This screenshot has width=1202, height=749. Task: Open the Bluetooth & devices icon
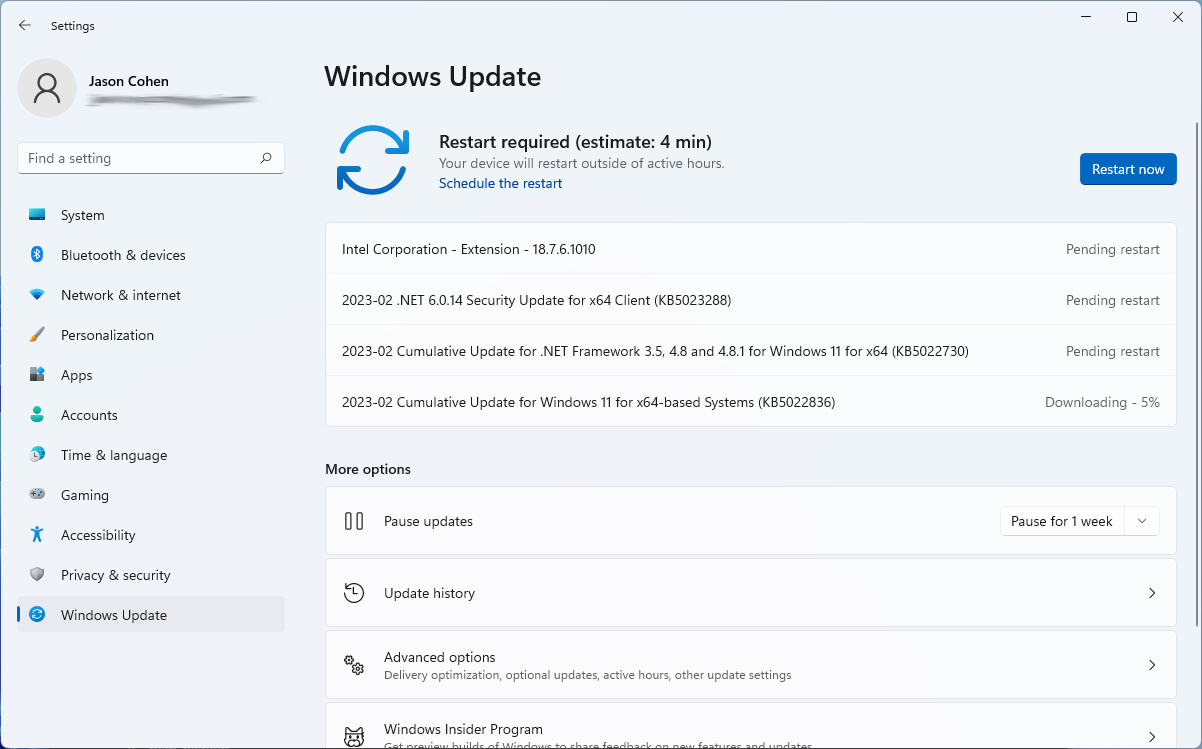pos(38,255)
